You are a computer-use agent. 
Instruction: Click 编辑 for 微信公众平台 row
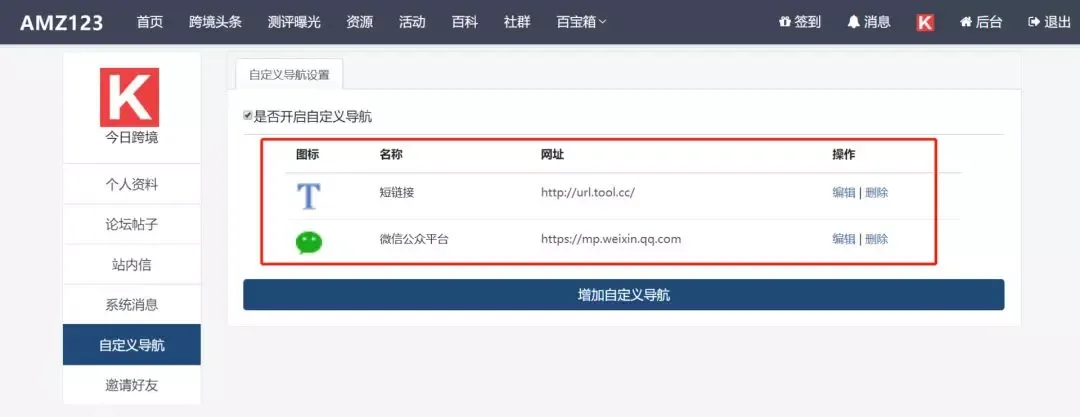844,239
